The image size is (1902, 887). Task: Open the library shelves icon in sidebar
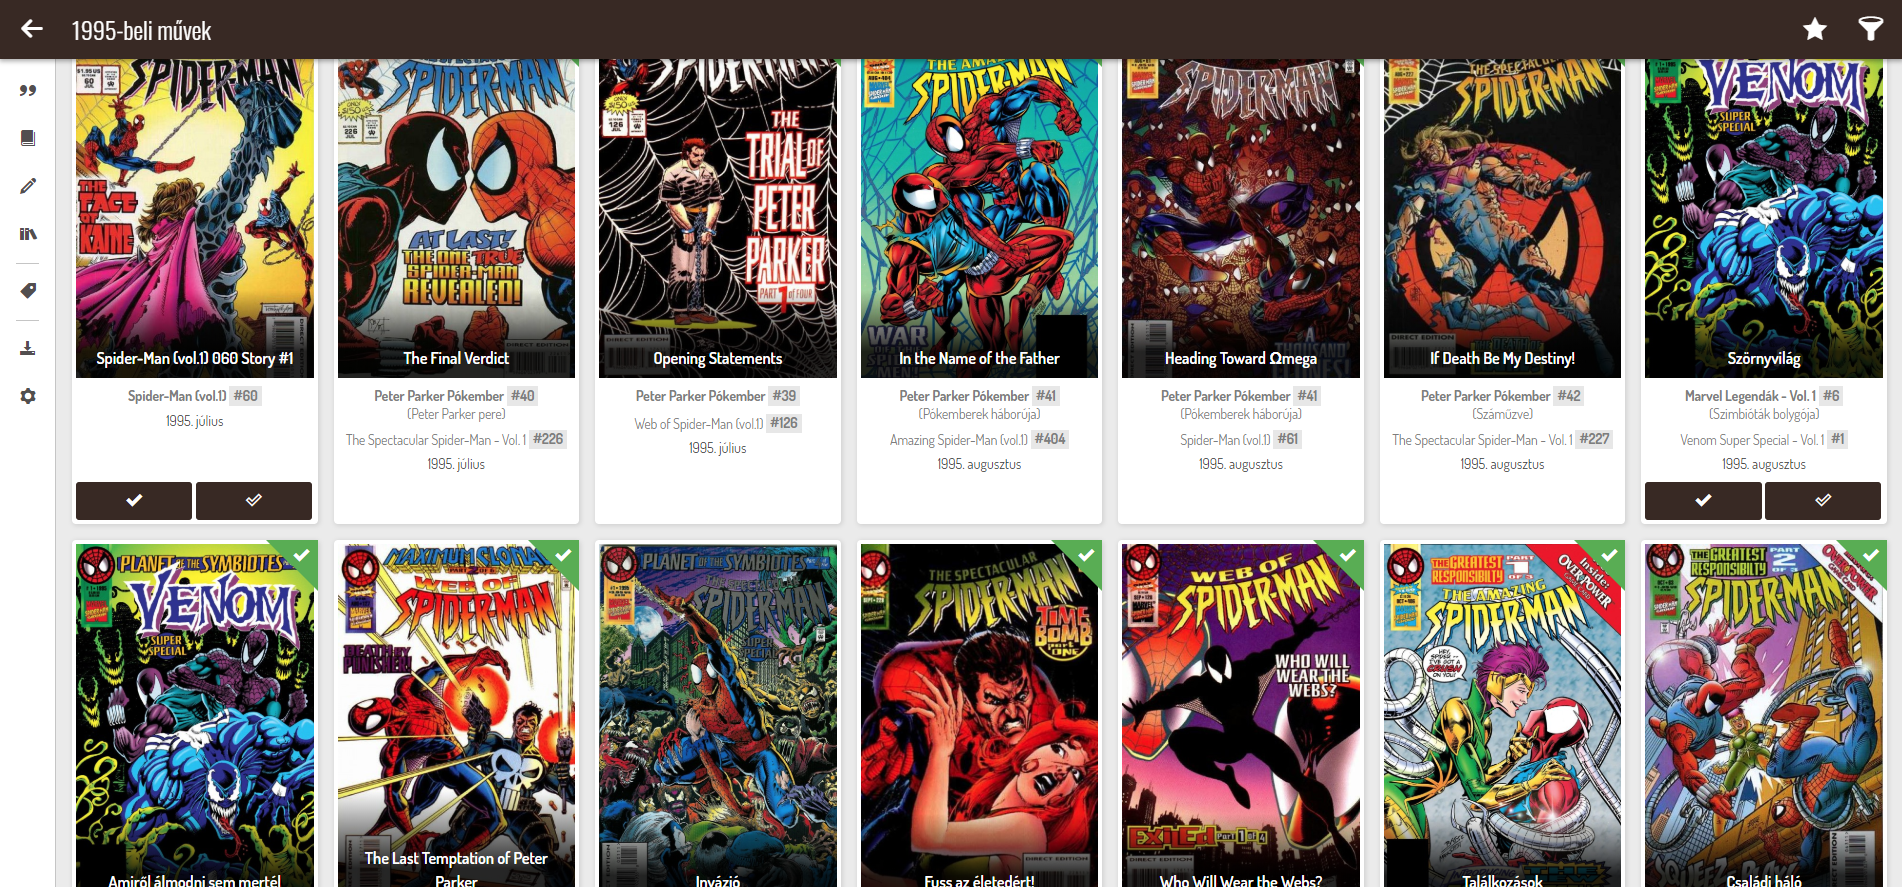tap(28, 234)
